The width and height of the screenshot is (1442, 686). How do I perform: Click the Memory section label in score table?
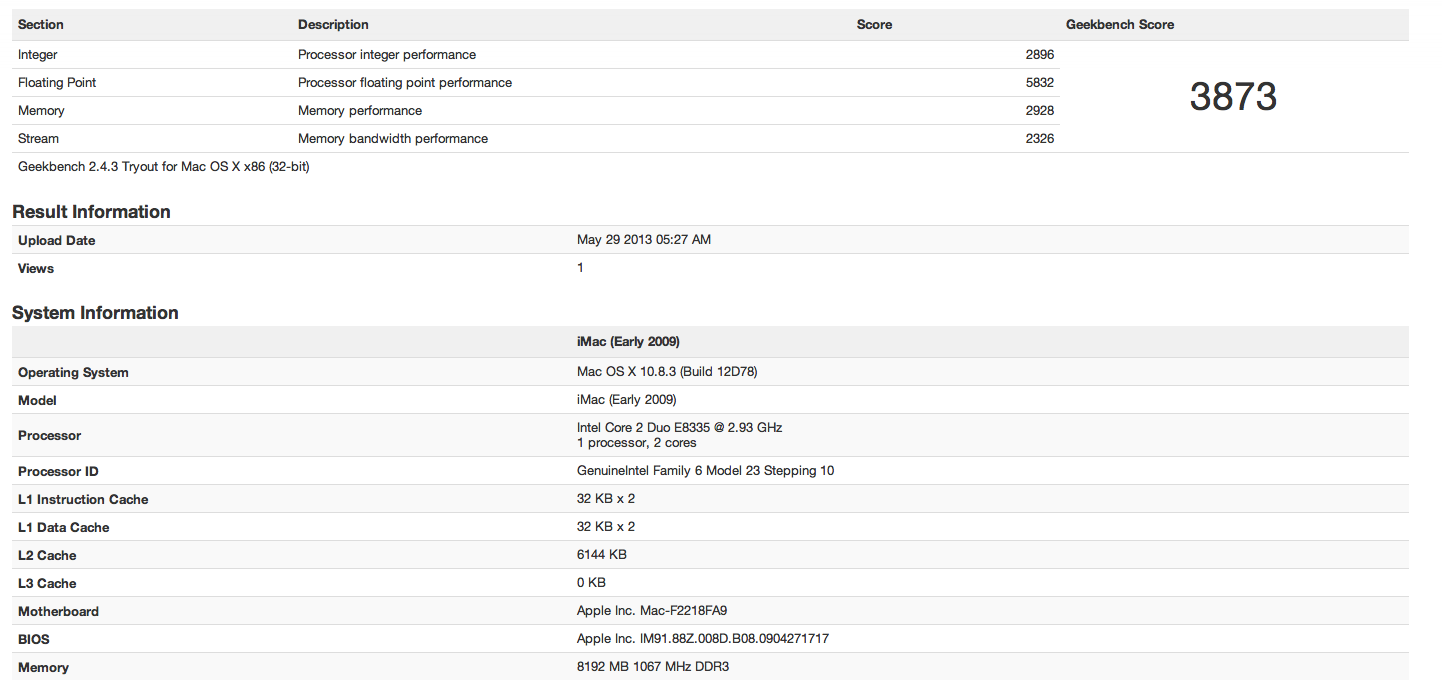click(41, 111)
